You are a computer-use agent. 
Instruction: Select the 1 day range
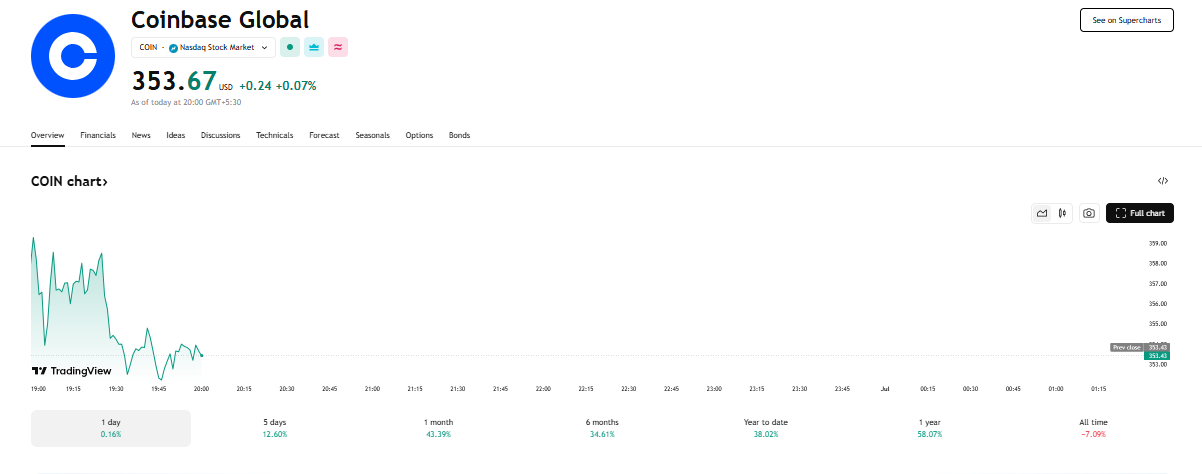(x=111, y=428)
